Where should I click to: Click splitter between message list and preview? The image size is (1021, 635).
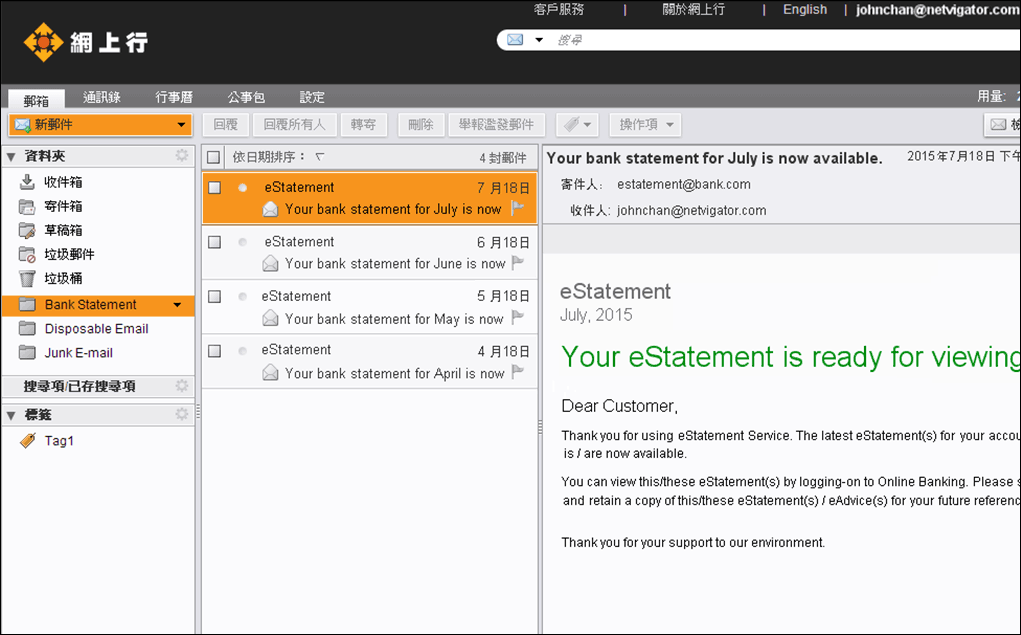click(540, 427)
